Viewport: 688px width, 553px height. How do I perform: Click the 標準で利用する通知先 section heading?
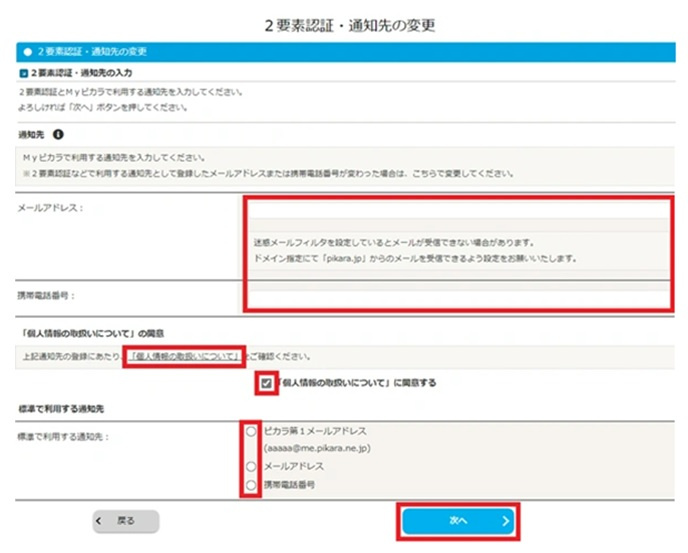tap(61, 409)
